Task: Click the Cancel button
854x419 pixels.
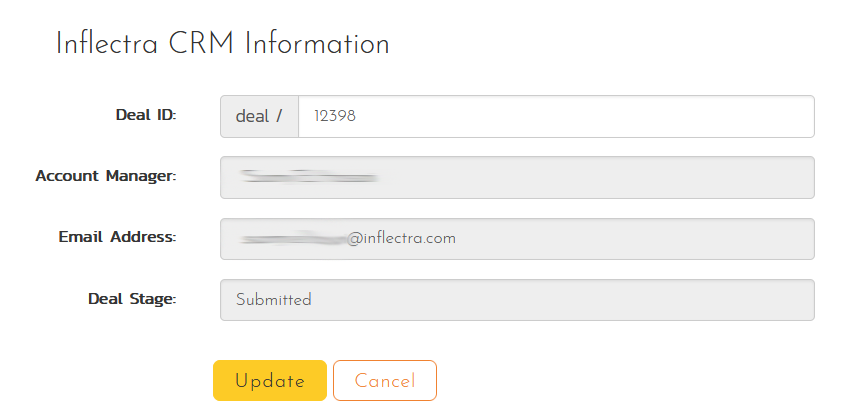Action: [x=384, y=381]
